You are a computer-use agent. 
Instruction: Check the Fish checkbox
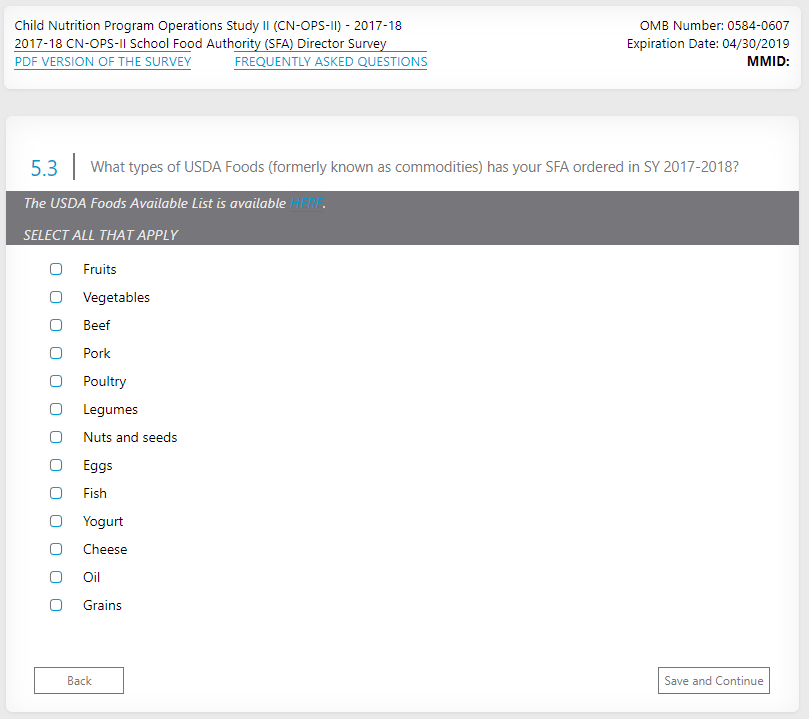56,493
